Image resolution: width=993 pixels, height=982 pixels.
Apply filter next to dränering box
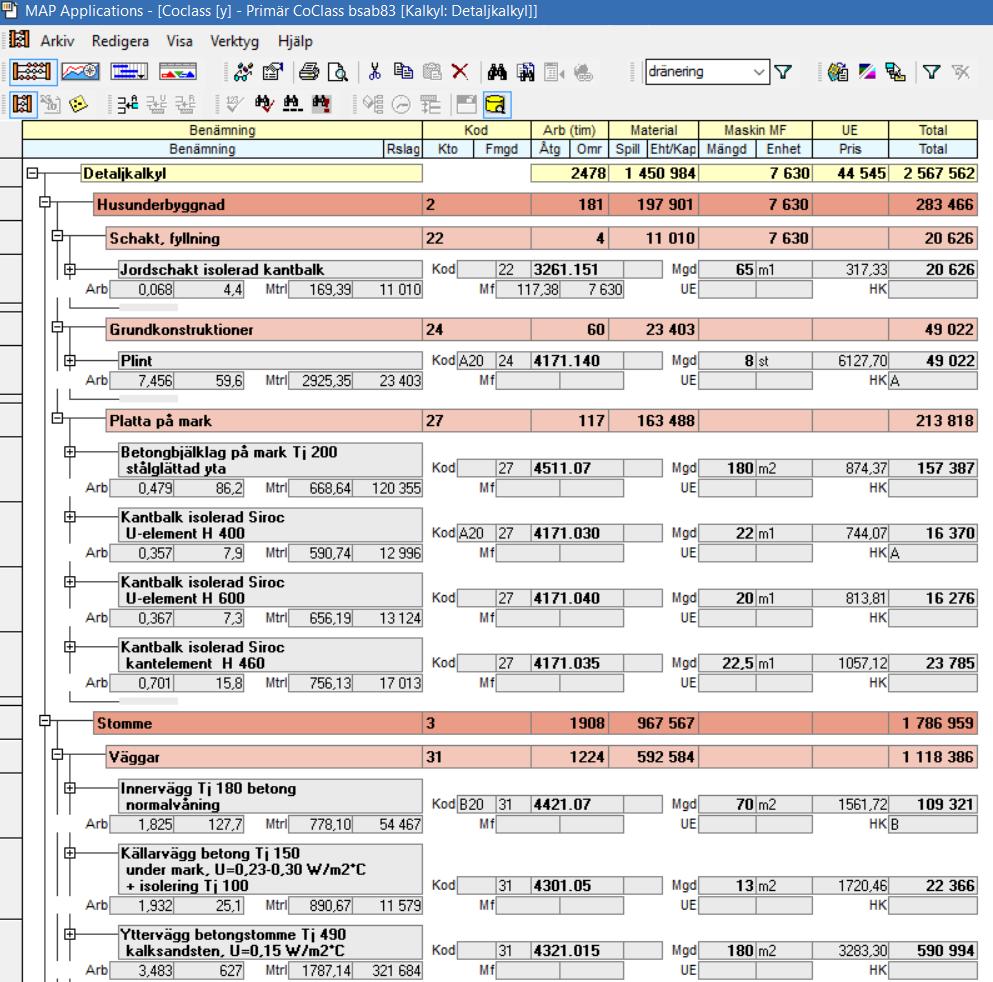click(x=783, y=72)
